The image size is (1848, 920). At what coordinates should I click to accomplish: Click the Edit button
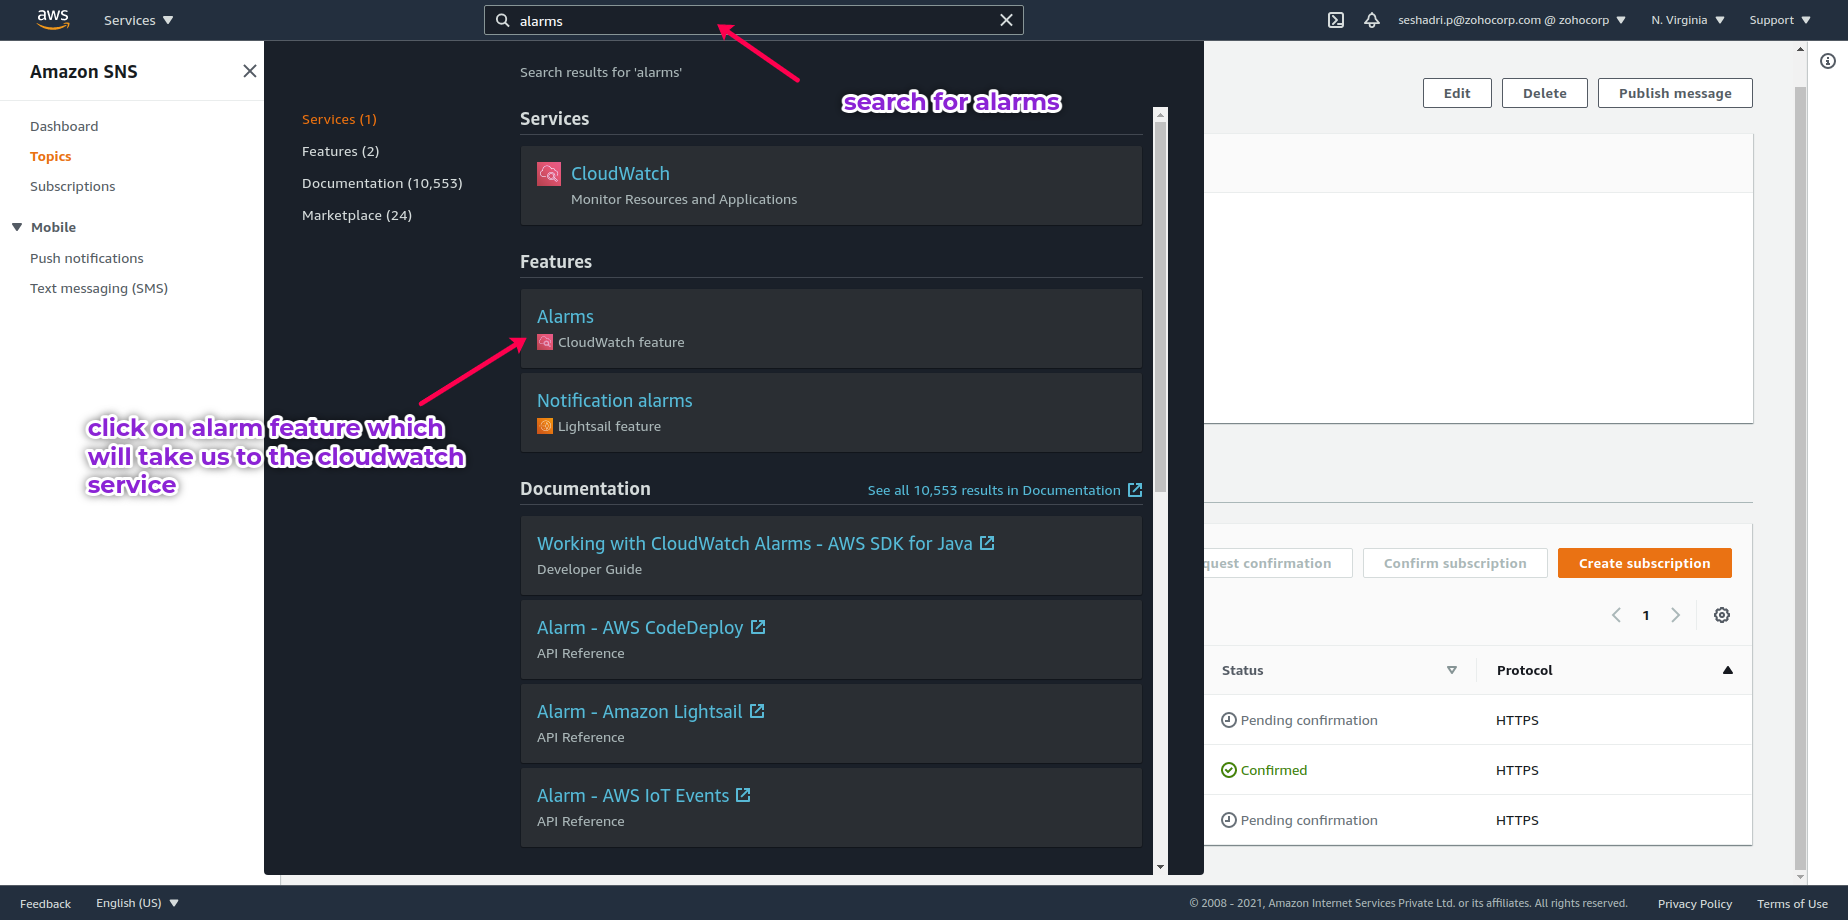coord(1457,93)
